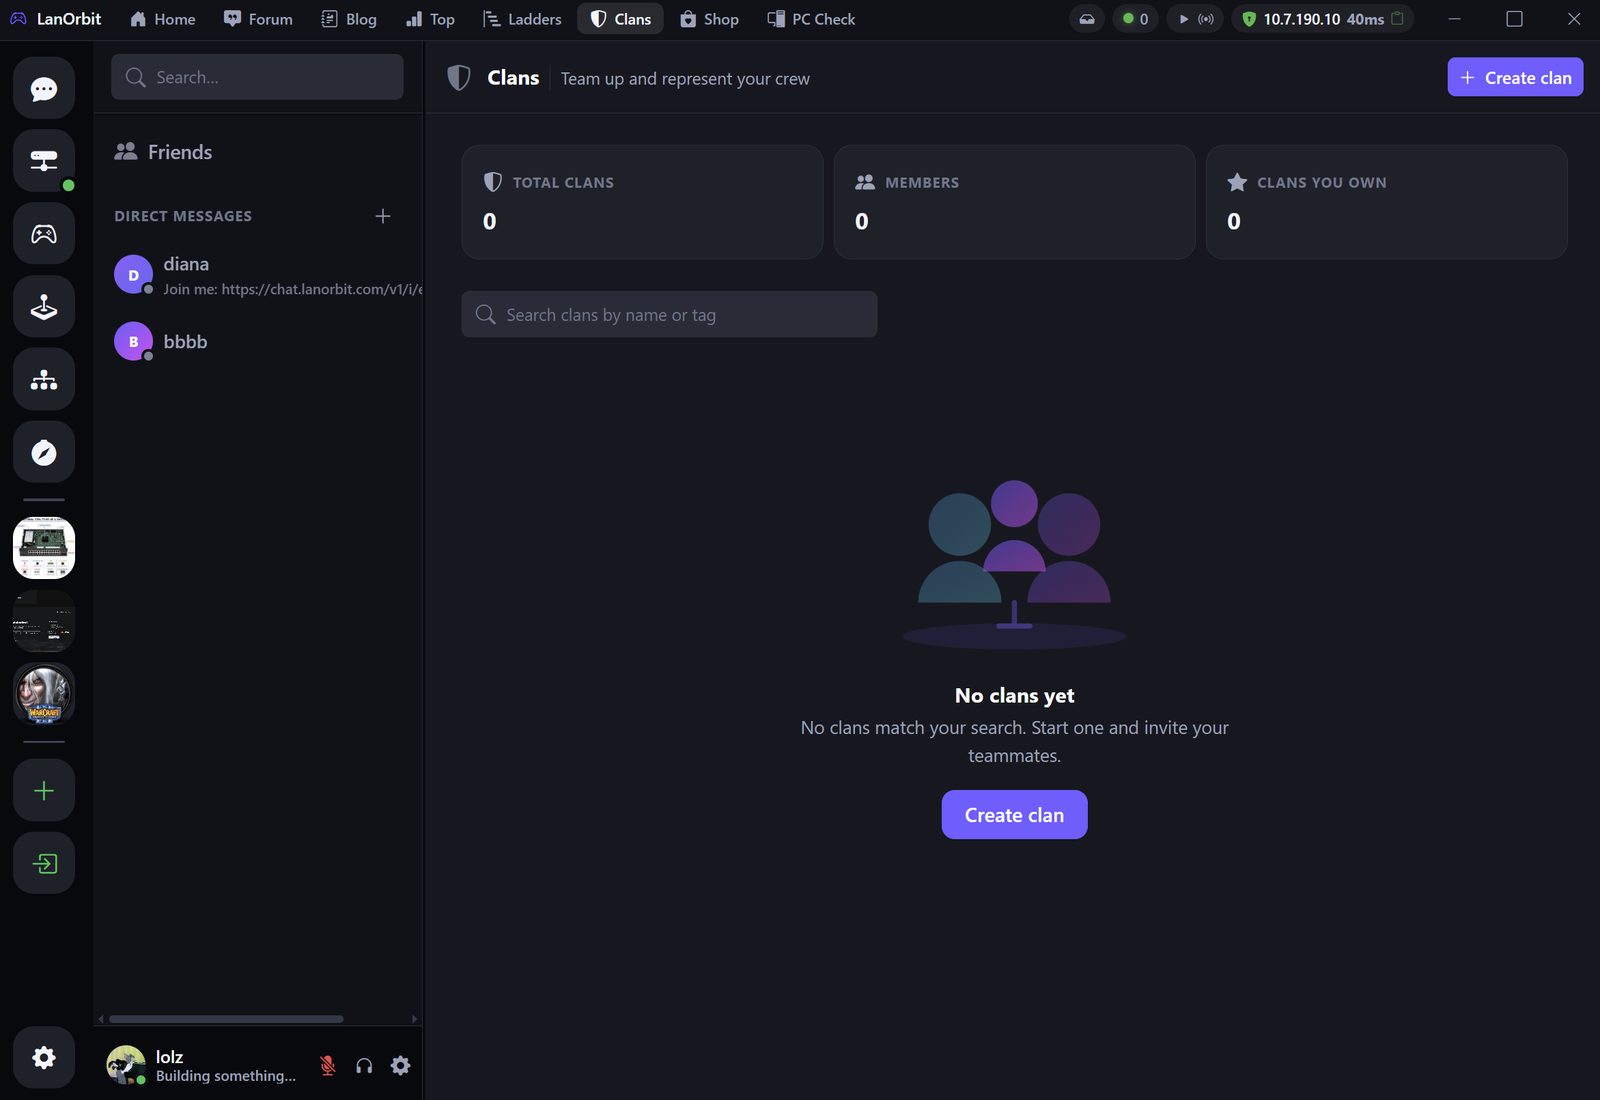Screen dimensions: 1600x1100
Task: Click Create clan below the No clans yet message
Action: tap(1014, 815)
